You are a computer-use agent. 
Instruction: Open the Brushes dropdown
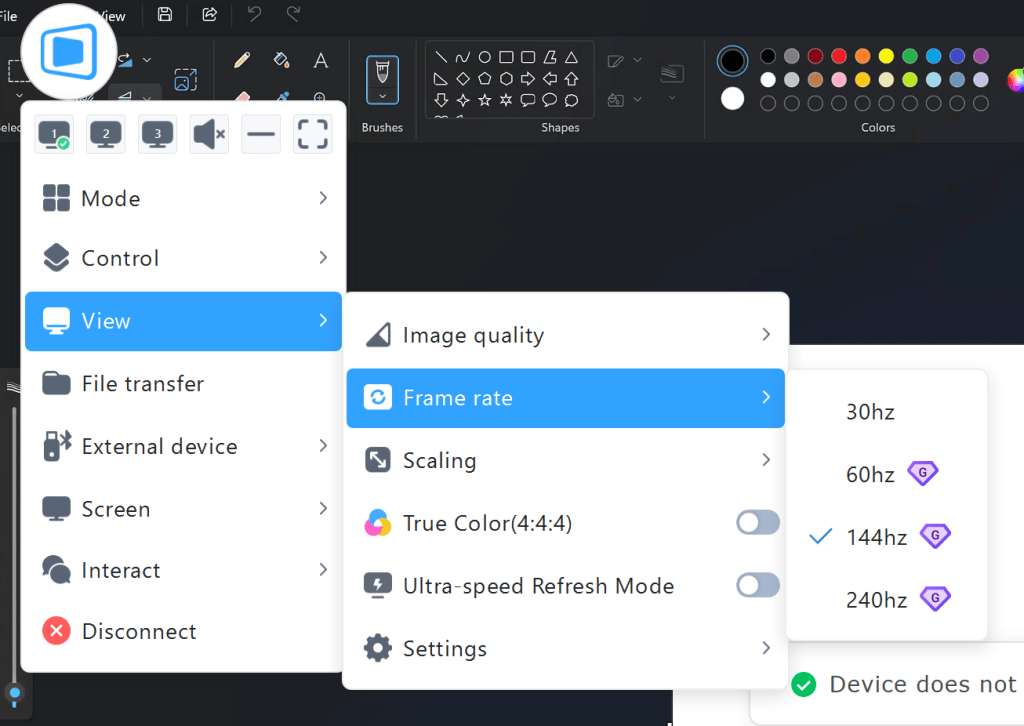point(383,96)
